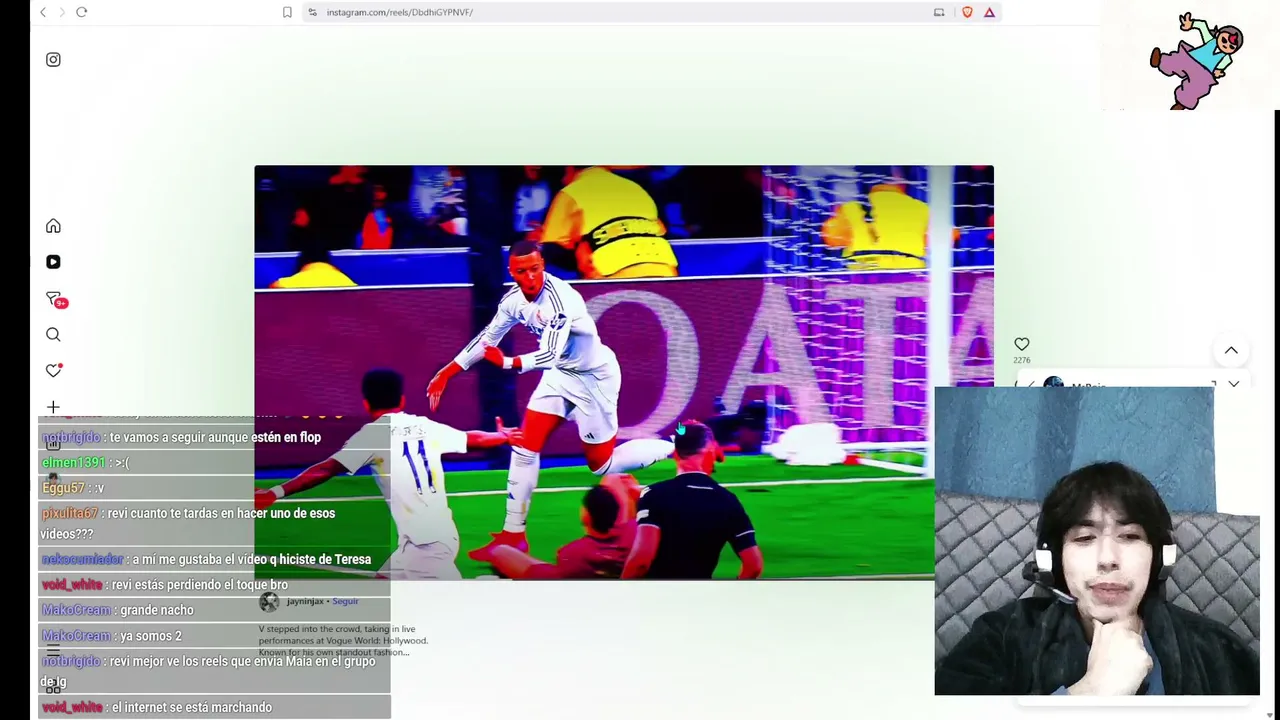This screenshot has width=1280, height=720.
Task: Click the chat message "te vamos a seguir aunque estén en flop"
Action: point(215,437)
